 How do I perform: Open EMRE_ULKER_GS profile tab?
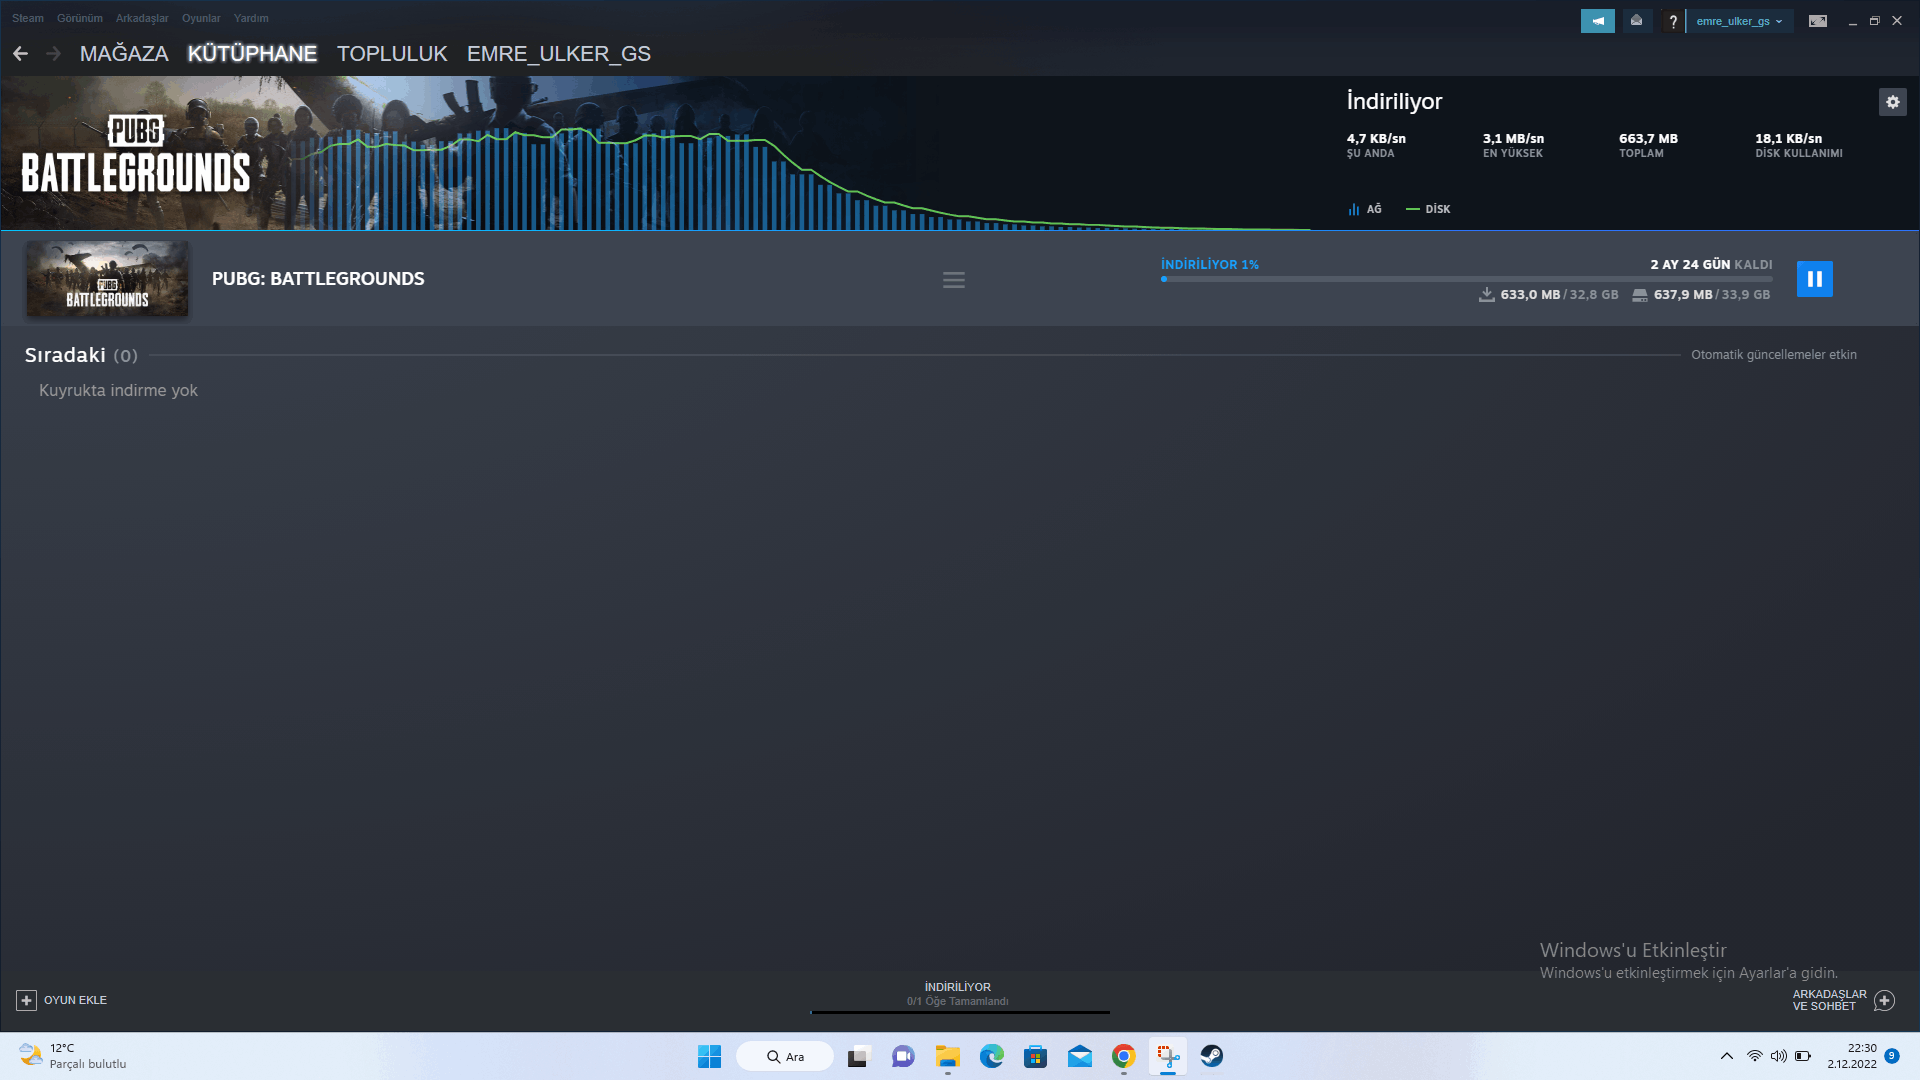(559, 54)
